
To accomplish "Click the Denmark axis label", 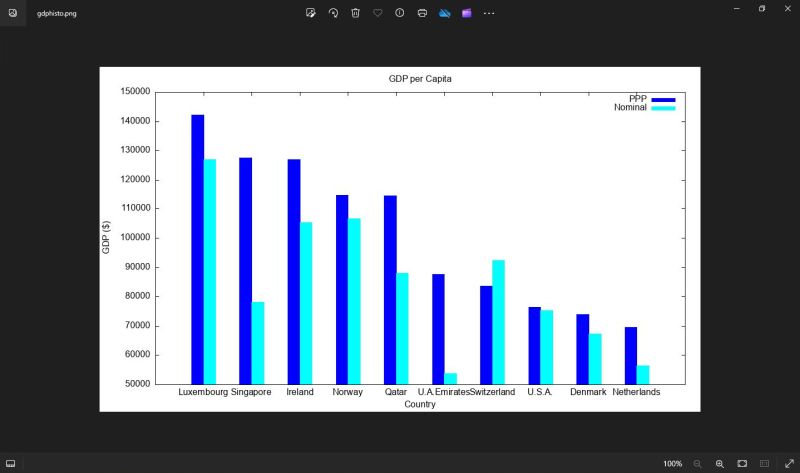I will 588,392.
